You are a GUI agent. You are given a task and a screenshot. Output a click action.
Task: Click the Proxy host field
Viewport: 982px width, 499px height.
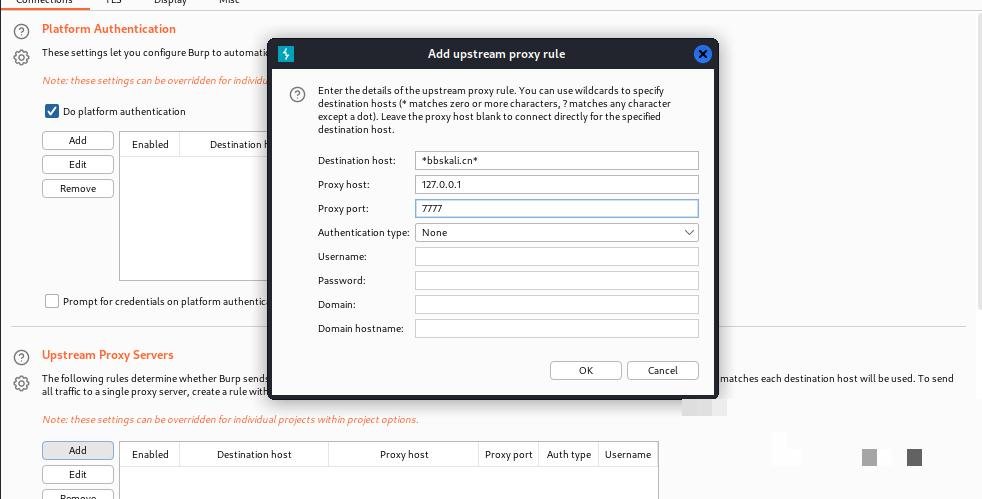[x=557, y=185]
